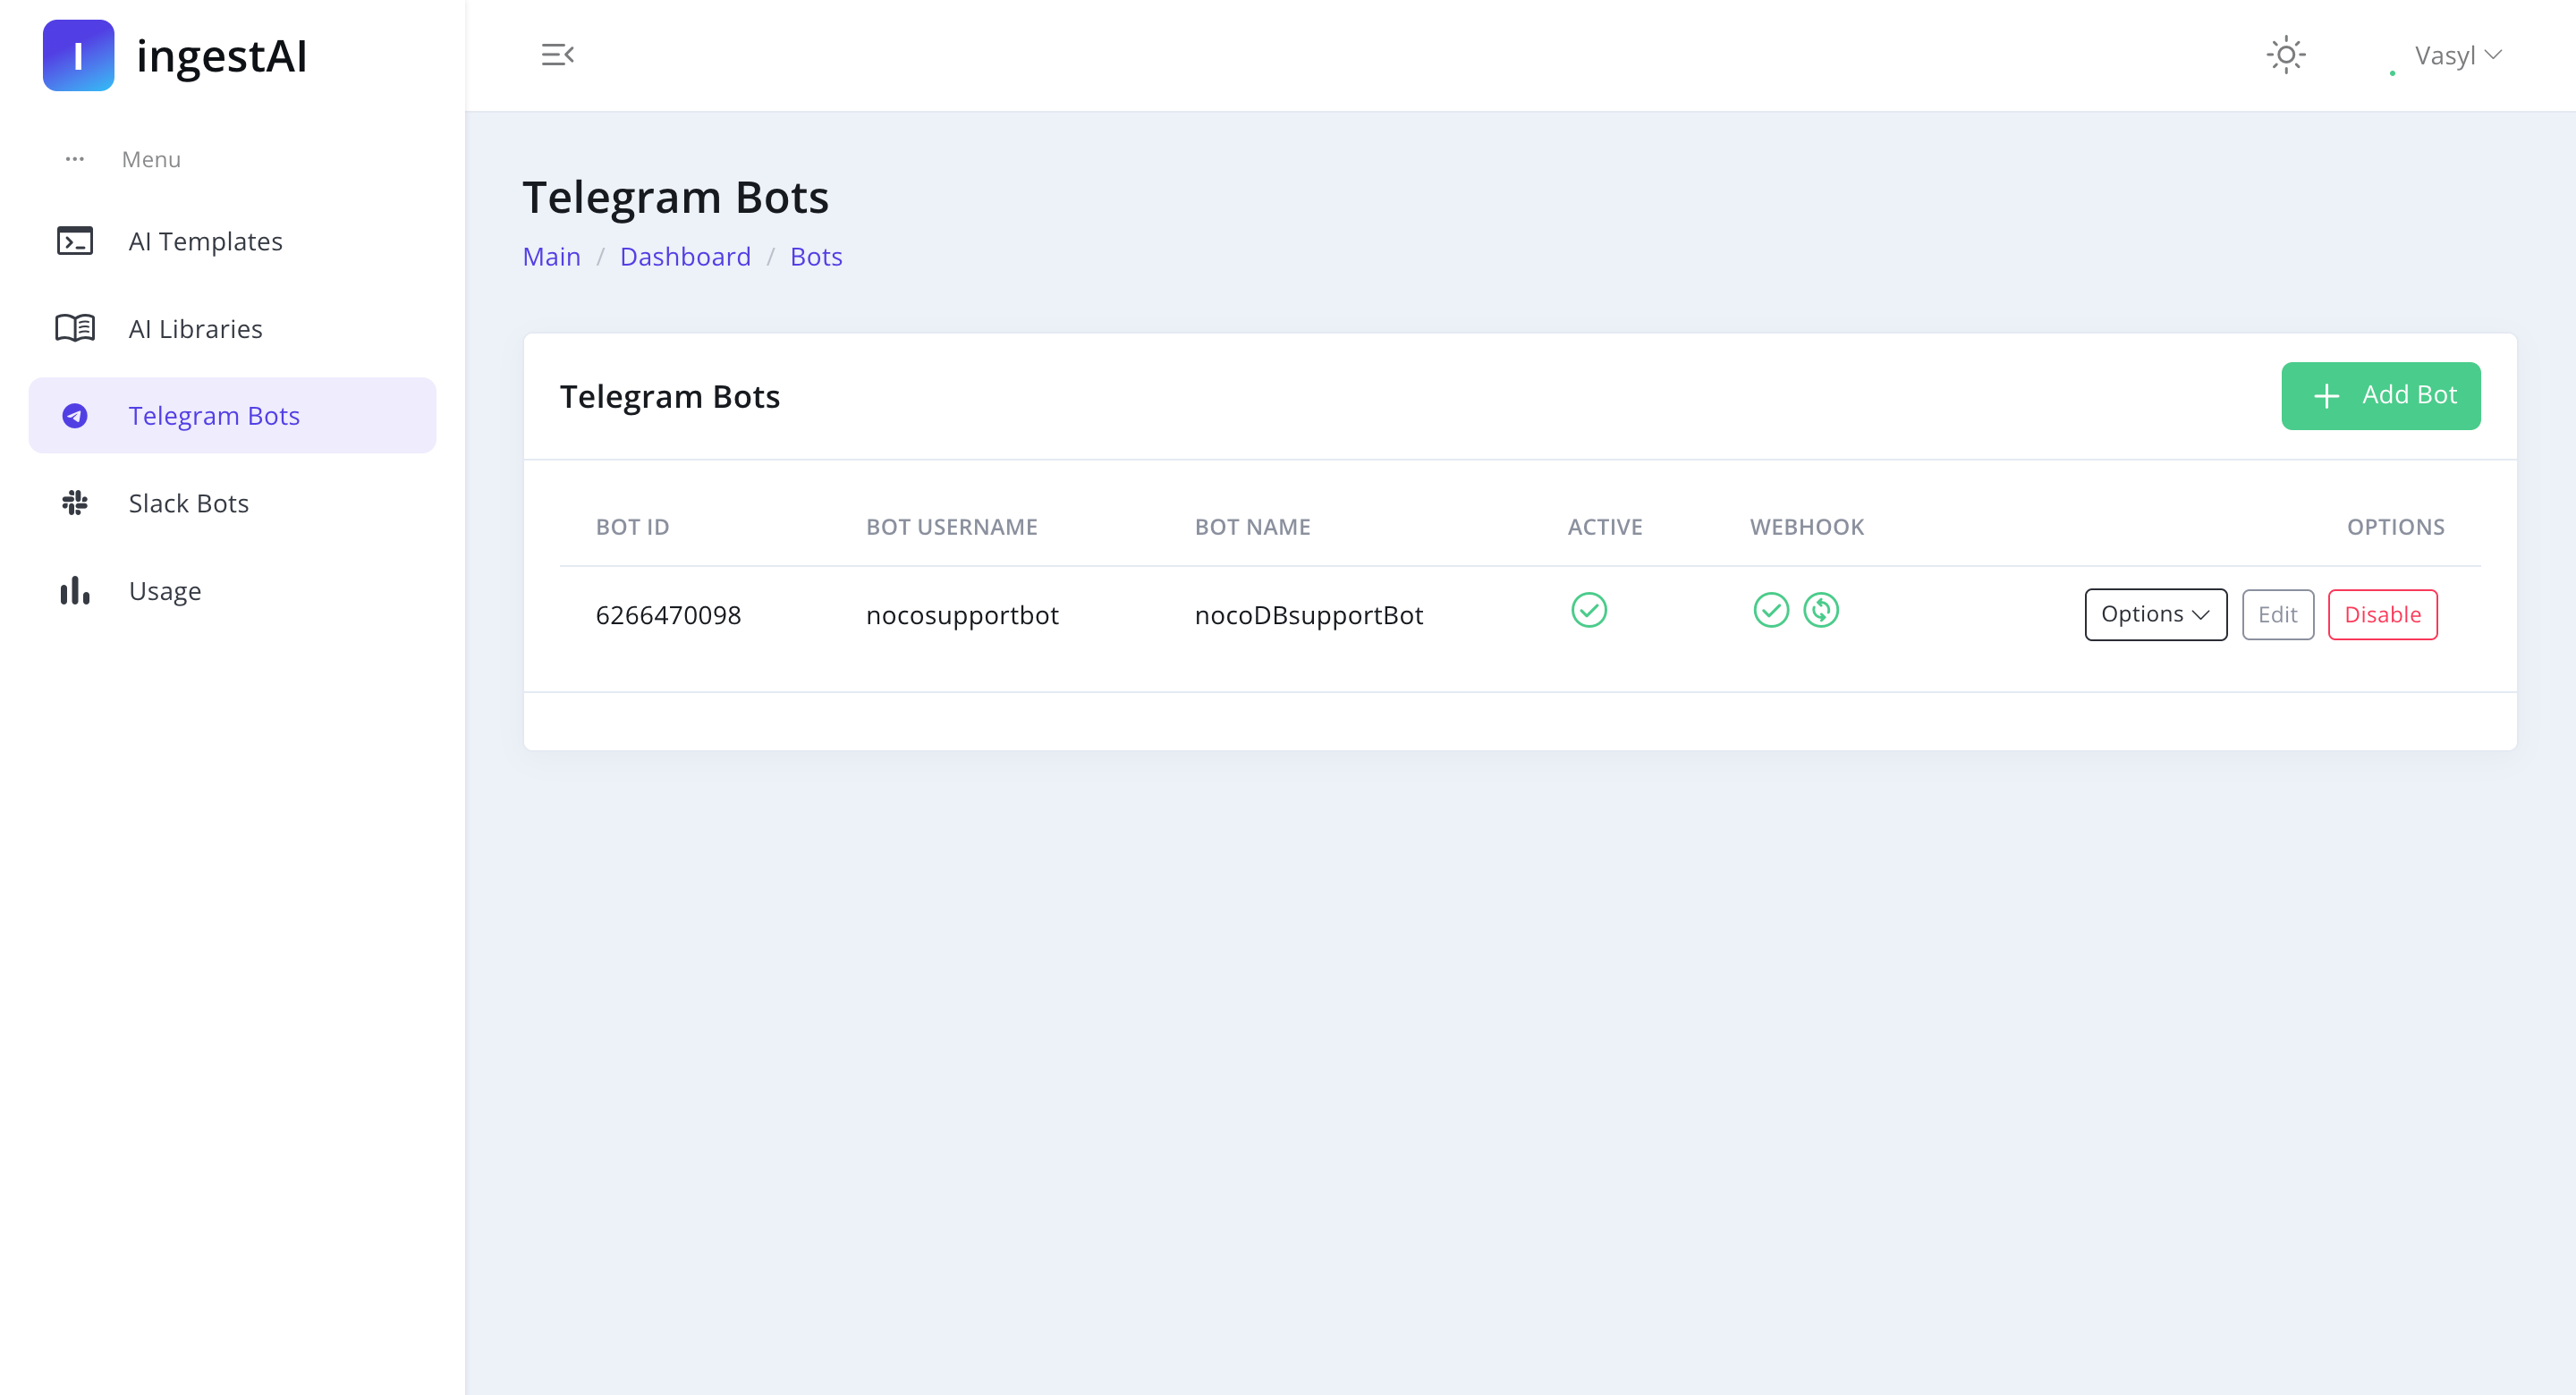Follow the Dashboard breadcrumb link
Image resolution: width=2576 pixels, height=1395 pixels.
(x=685, y=257)
